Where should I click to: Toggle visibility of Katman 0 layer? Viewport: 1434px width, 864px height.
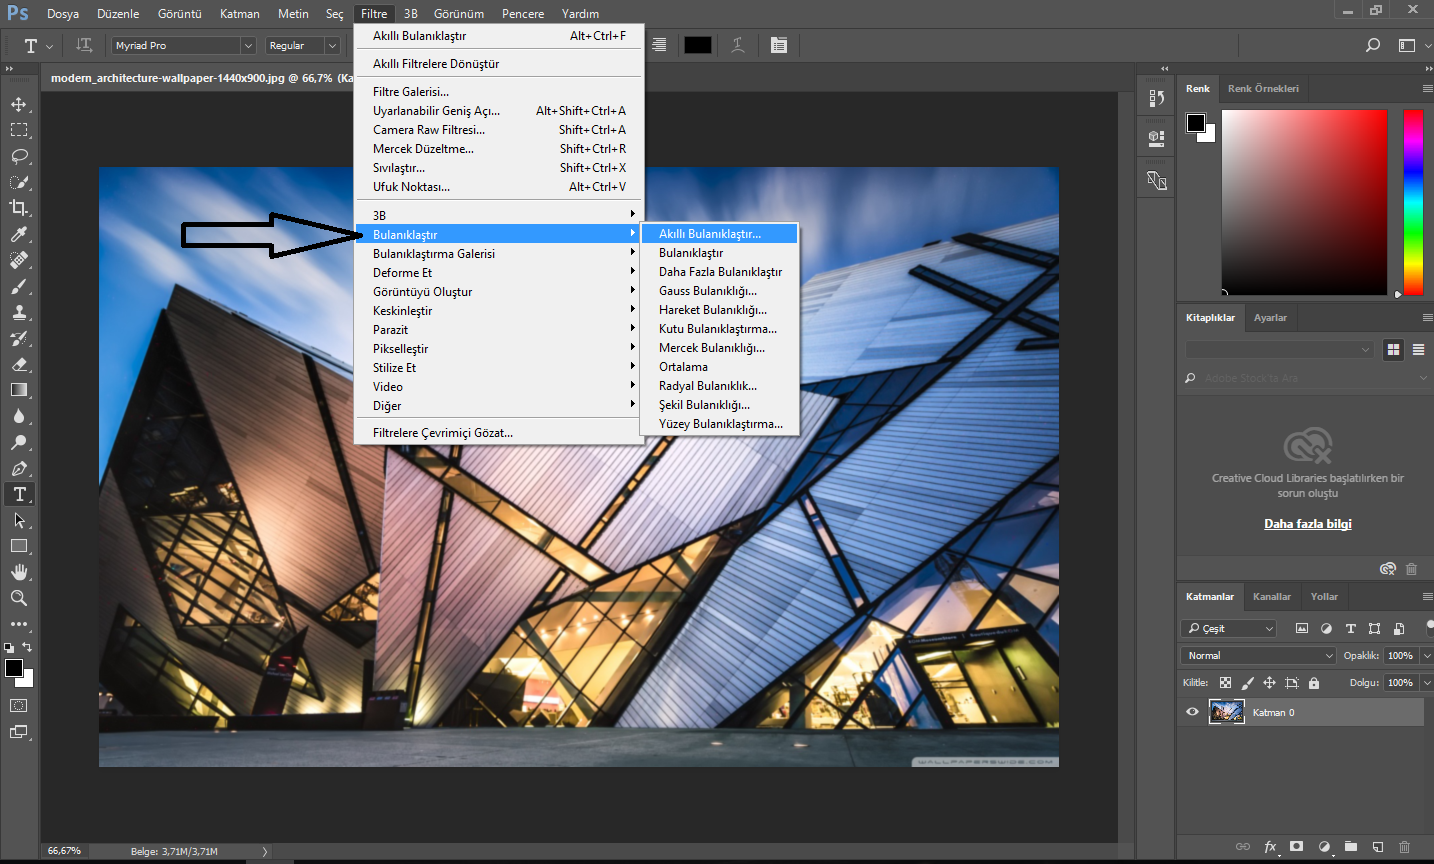pos(1192,712)
